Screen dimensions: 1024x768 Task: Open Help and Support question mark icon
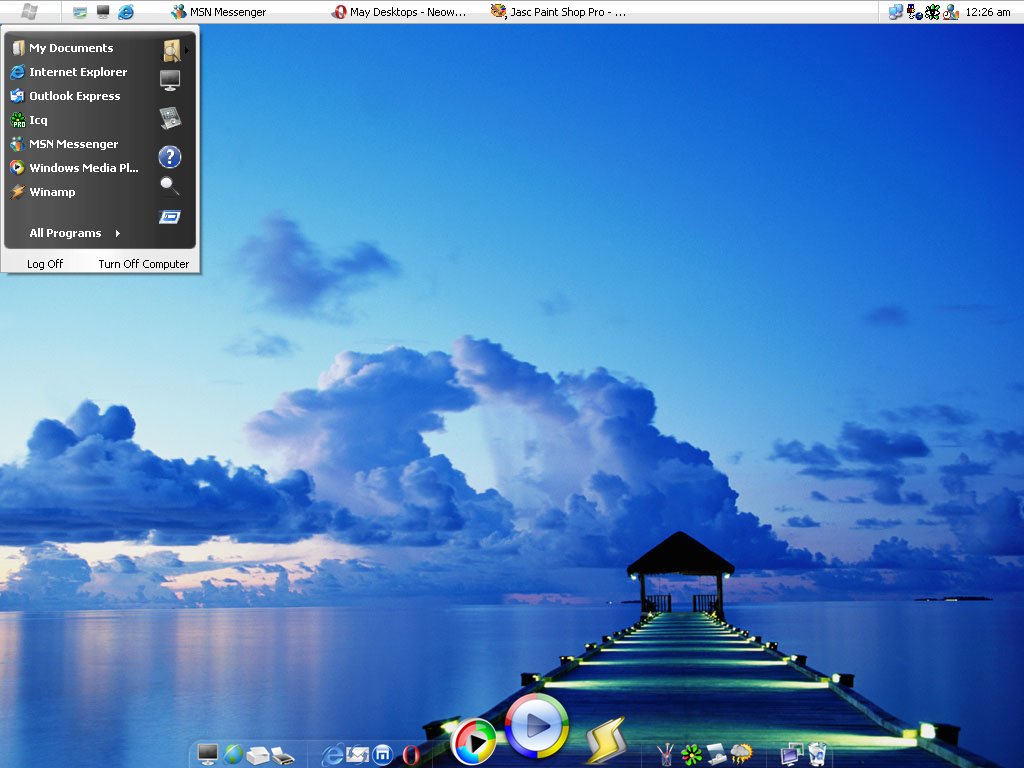pyautogui.click(x=170, y=156)
